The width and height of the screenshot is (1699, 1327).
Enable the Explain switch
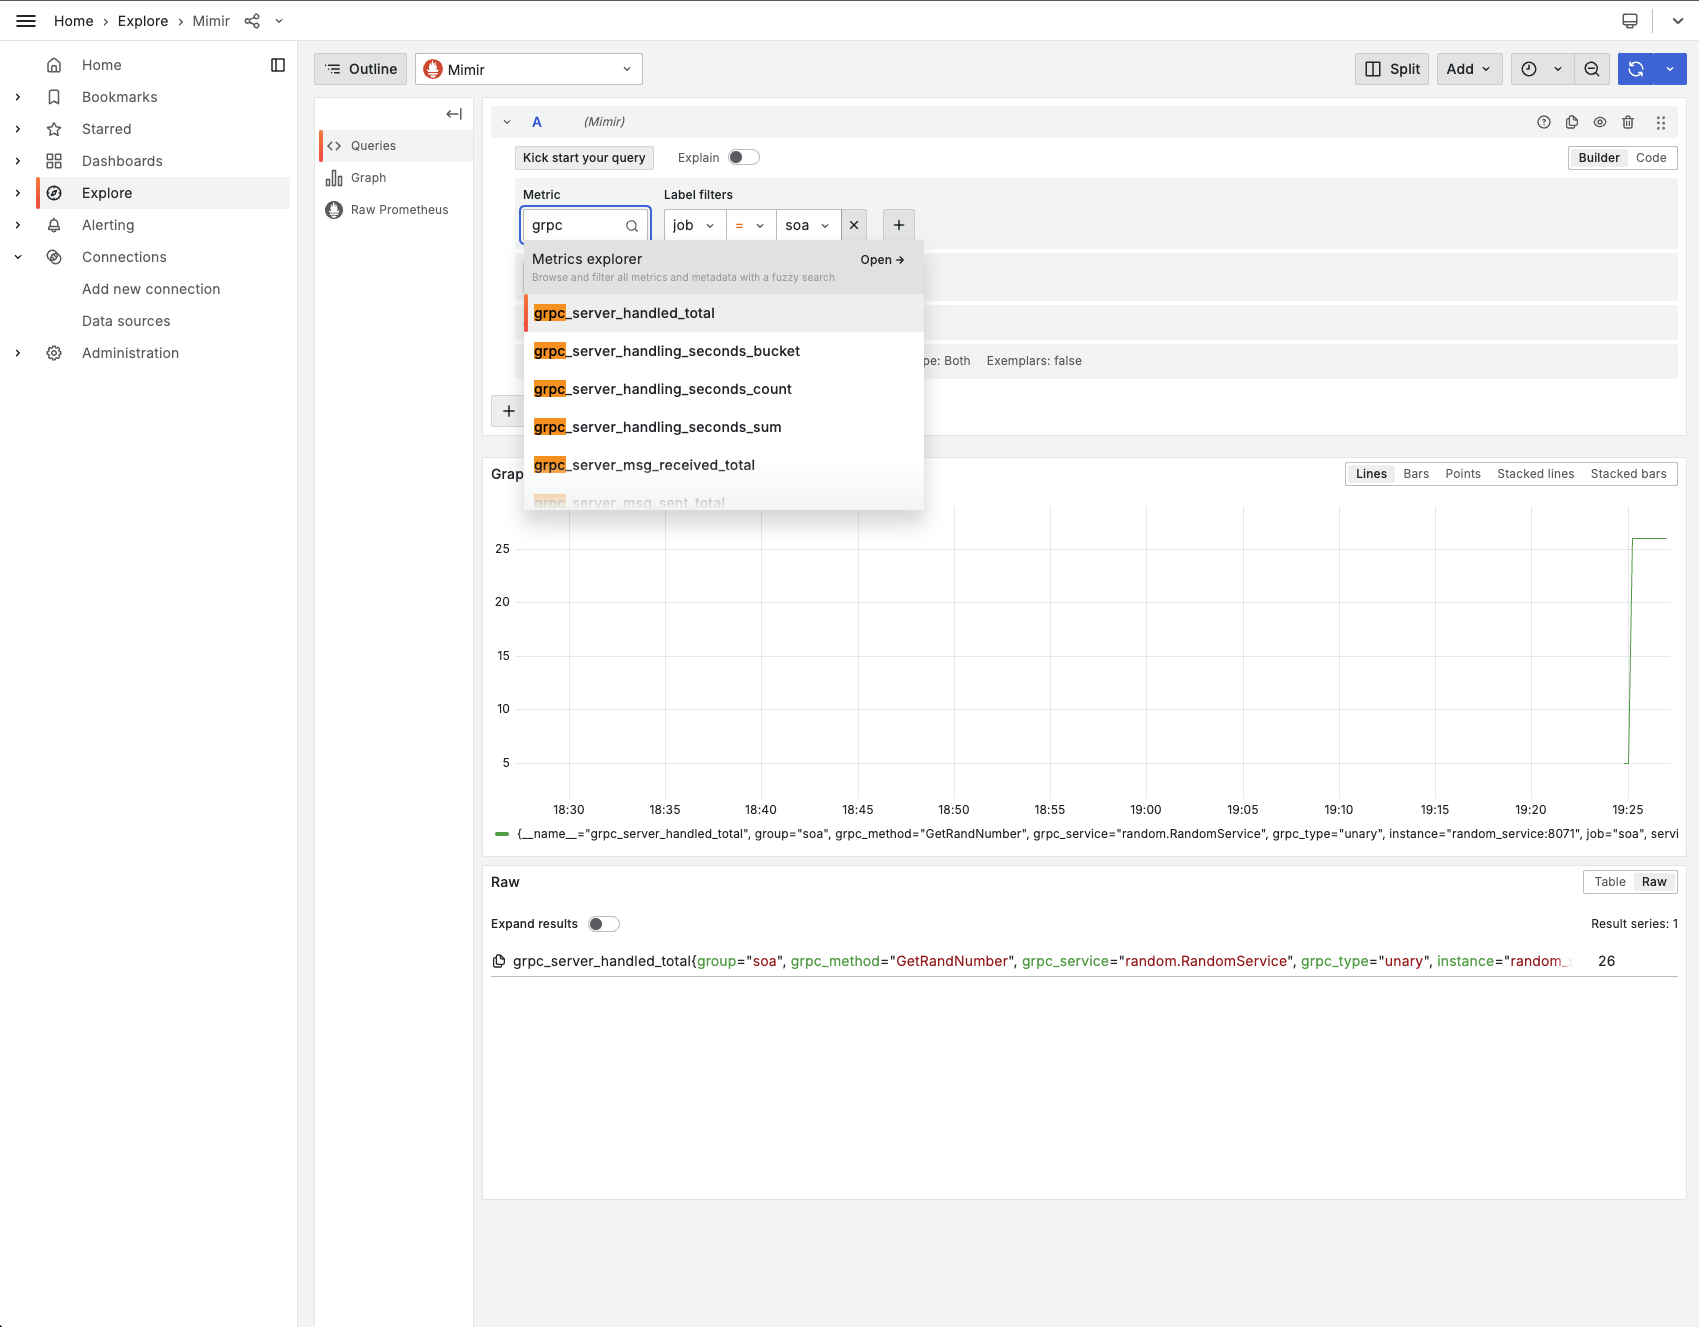[744, 157]
